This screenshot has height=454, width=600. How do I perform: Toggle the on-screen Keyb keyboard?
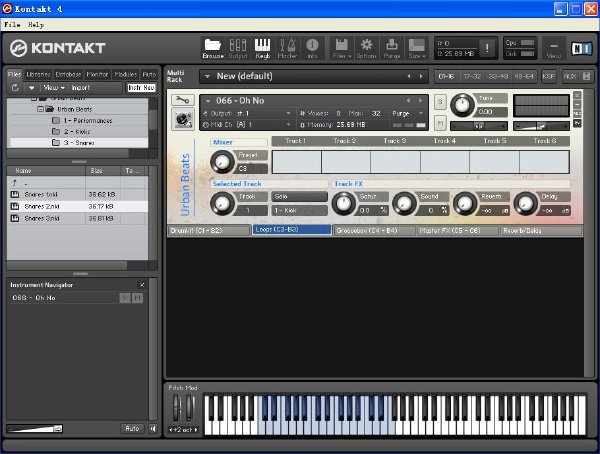[x=262, y=48]
